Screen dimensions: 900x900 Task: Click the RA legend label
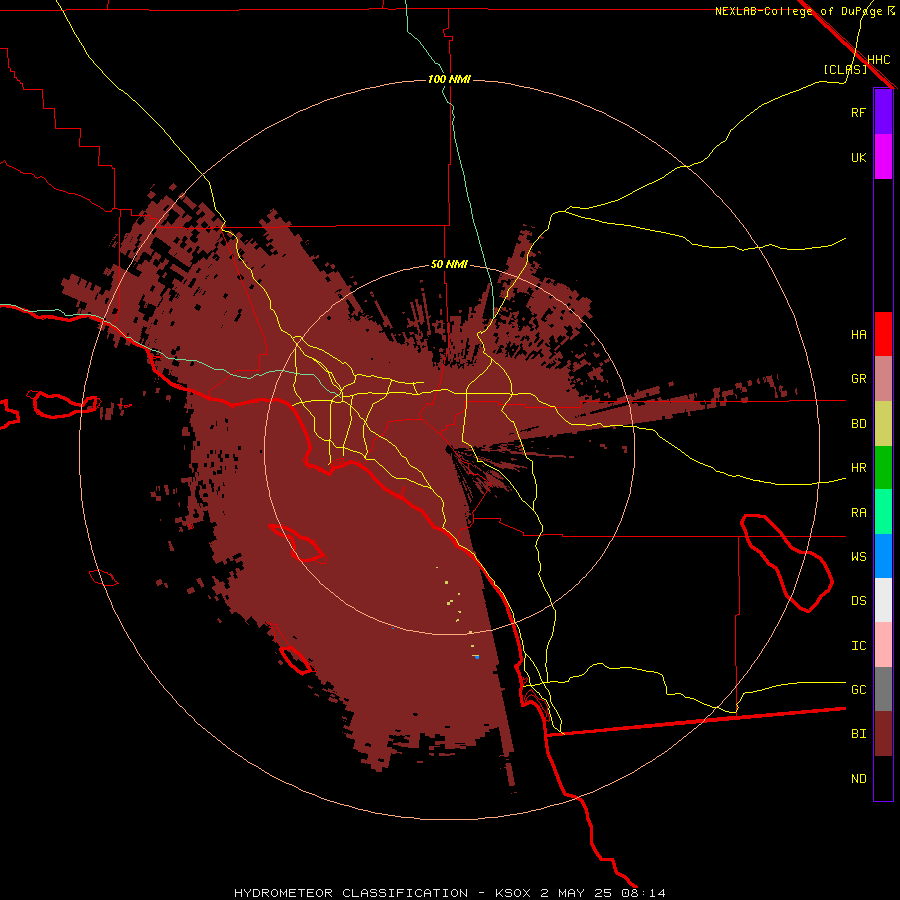(x=858, y=513)
